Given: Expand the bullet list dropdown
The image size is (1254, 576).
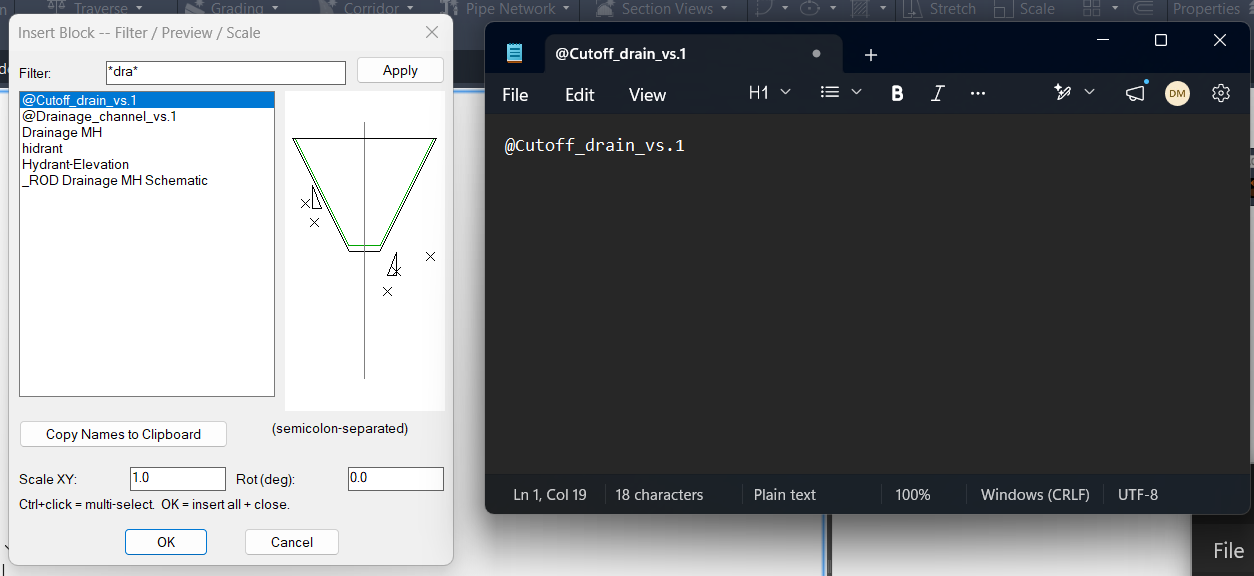Looking at the screenshot, I should click(841, 92).
